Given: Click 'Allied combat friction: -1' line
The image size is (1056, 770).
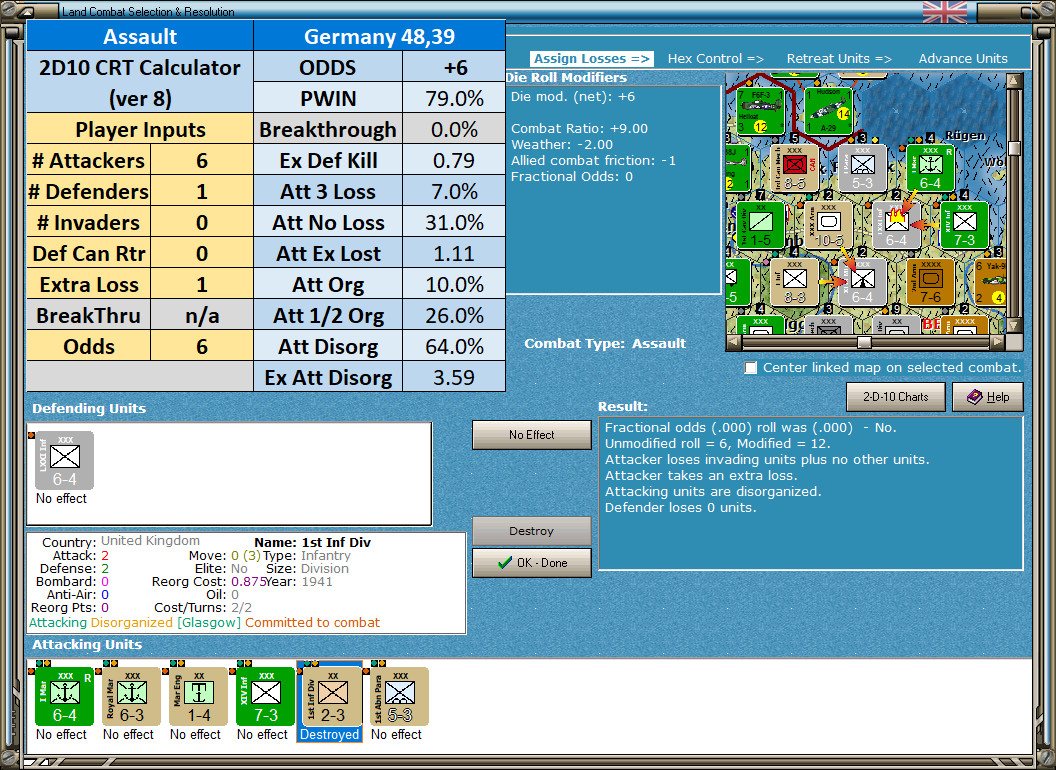Looking at the screenshot, I should coord(593,160).
